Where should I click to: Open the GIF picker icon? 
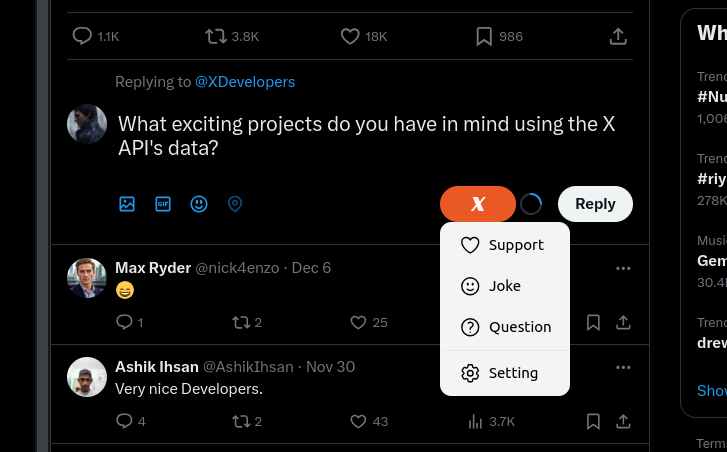pos(163,204)
